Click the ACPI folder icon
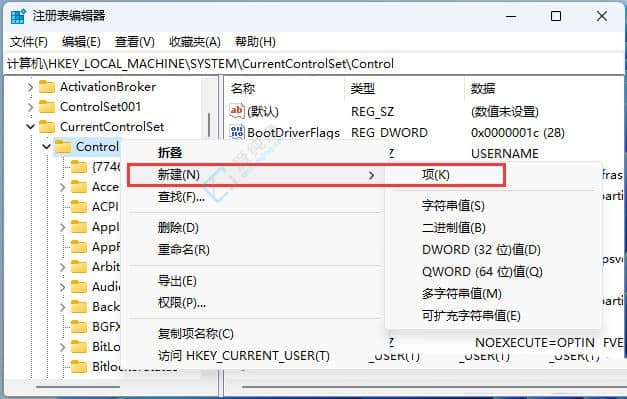 click(79, 207)
